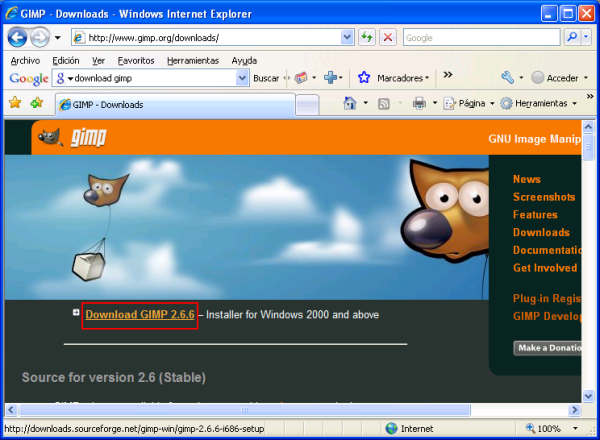Click the Download GIMP 2.6.6 link
This screenshot has width=600, height=440.
[x=139, y=315]
